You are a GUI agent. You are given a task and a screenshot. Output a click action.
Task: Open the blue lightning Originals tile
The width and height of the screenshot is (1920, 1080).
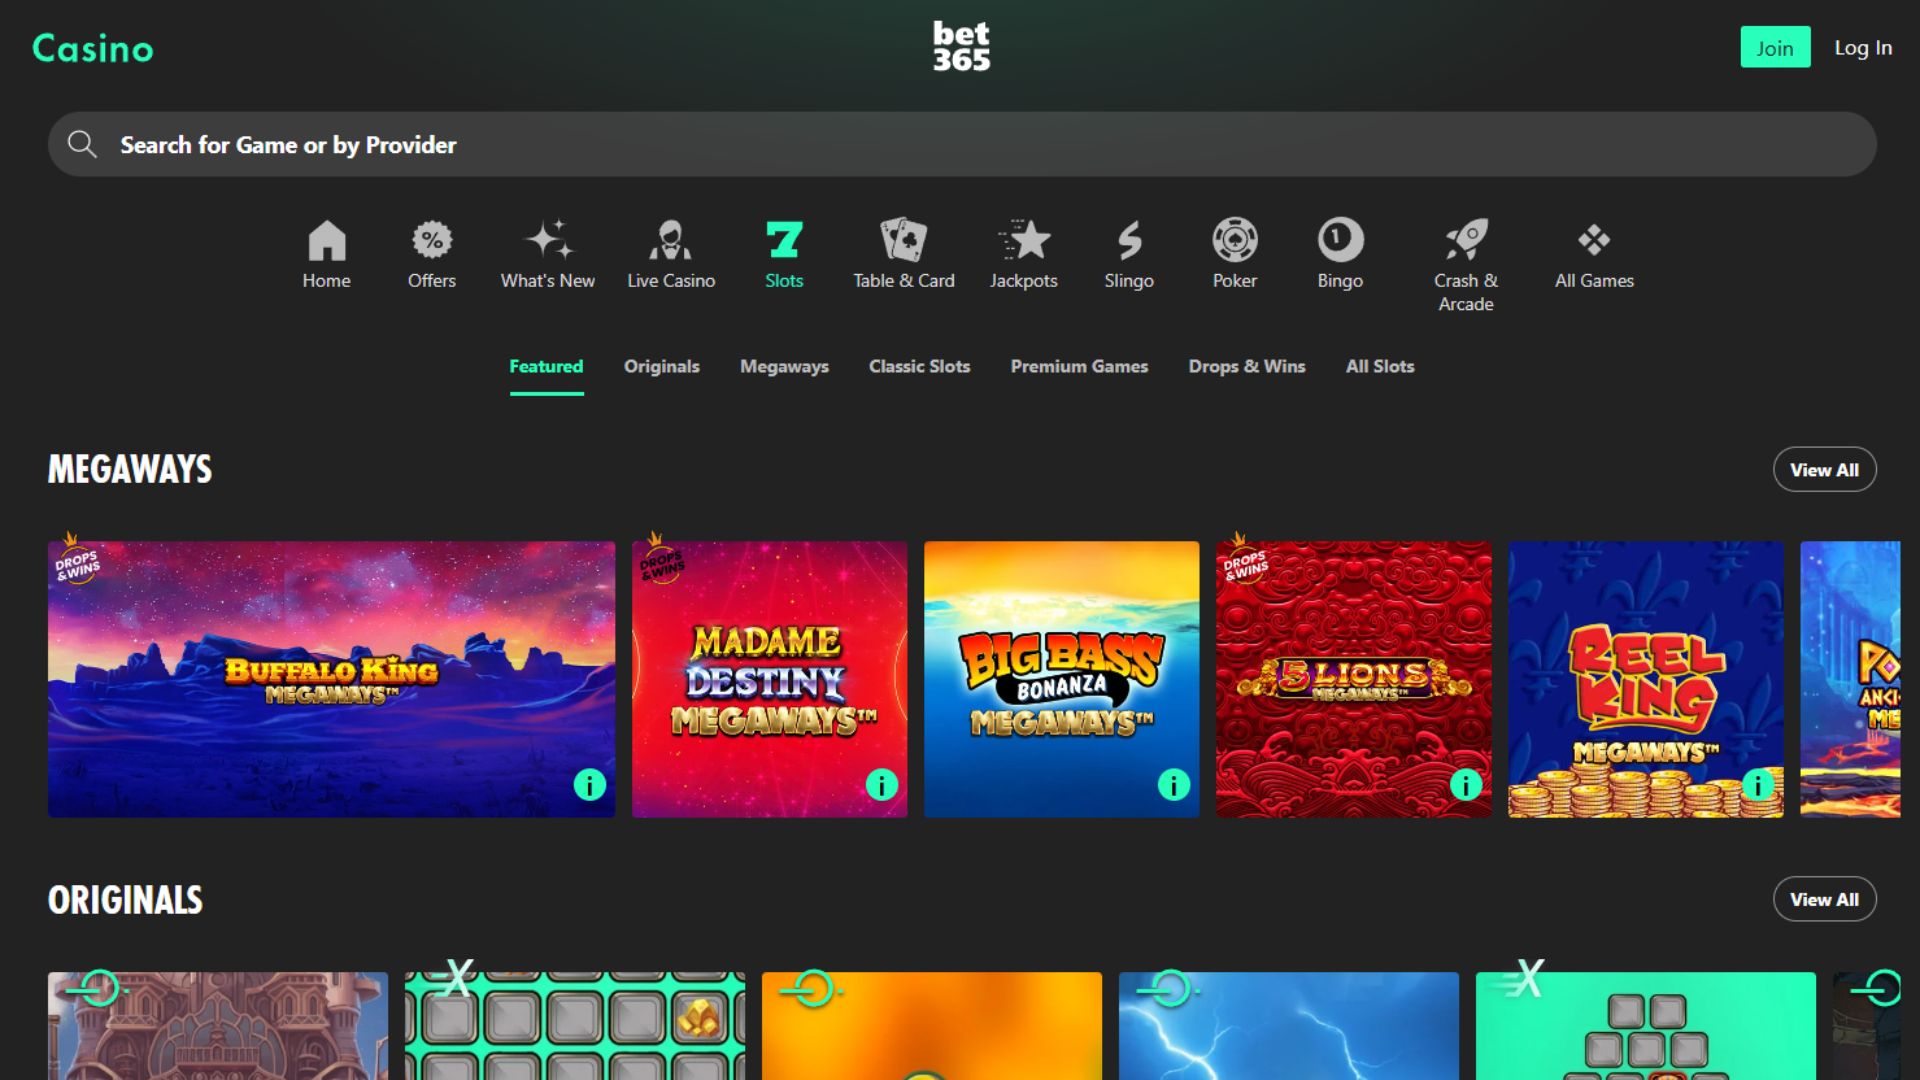[x=1289, y=1026]
